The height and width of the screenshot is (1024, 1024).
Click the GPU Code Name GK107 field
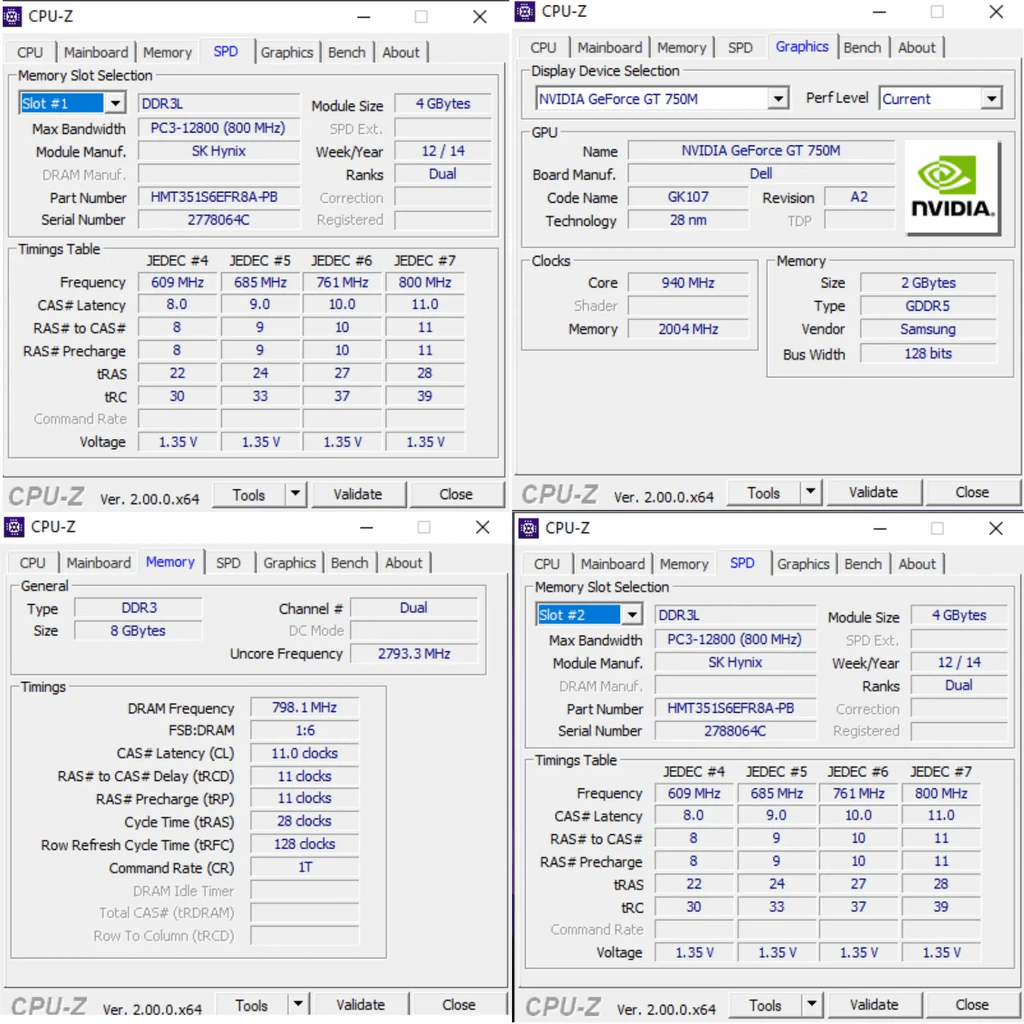click(x=688, y=197)
